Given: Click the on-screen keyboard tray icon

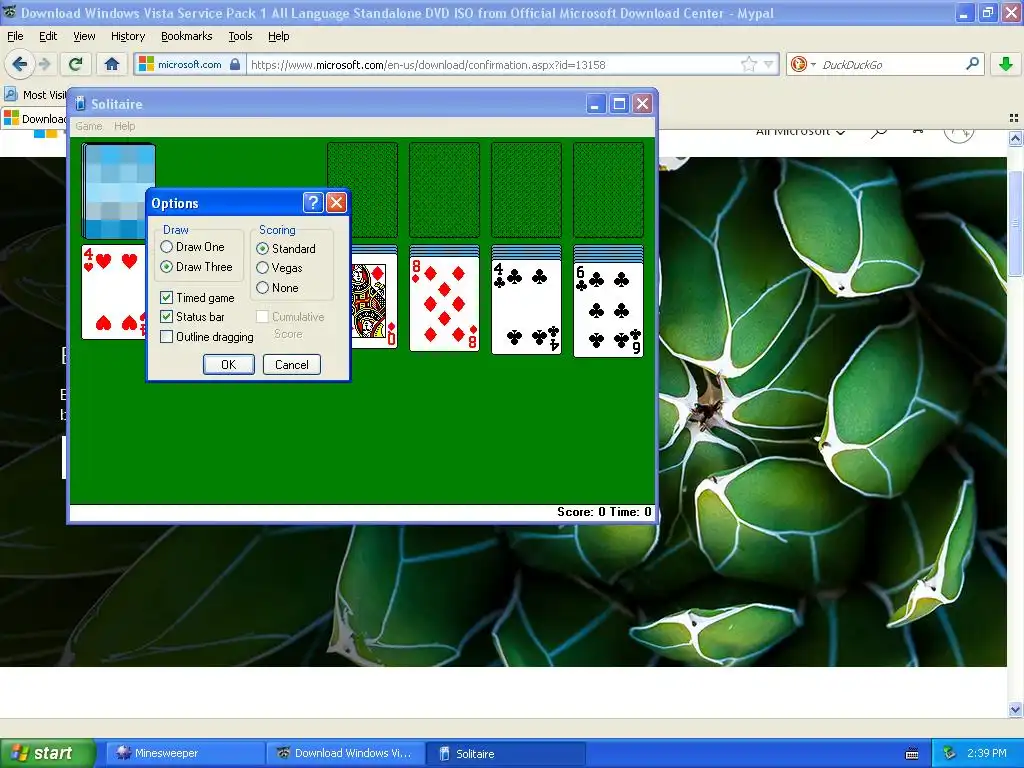Looking at the screenshot, I should 912,754.
